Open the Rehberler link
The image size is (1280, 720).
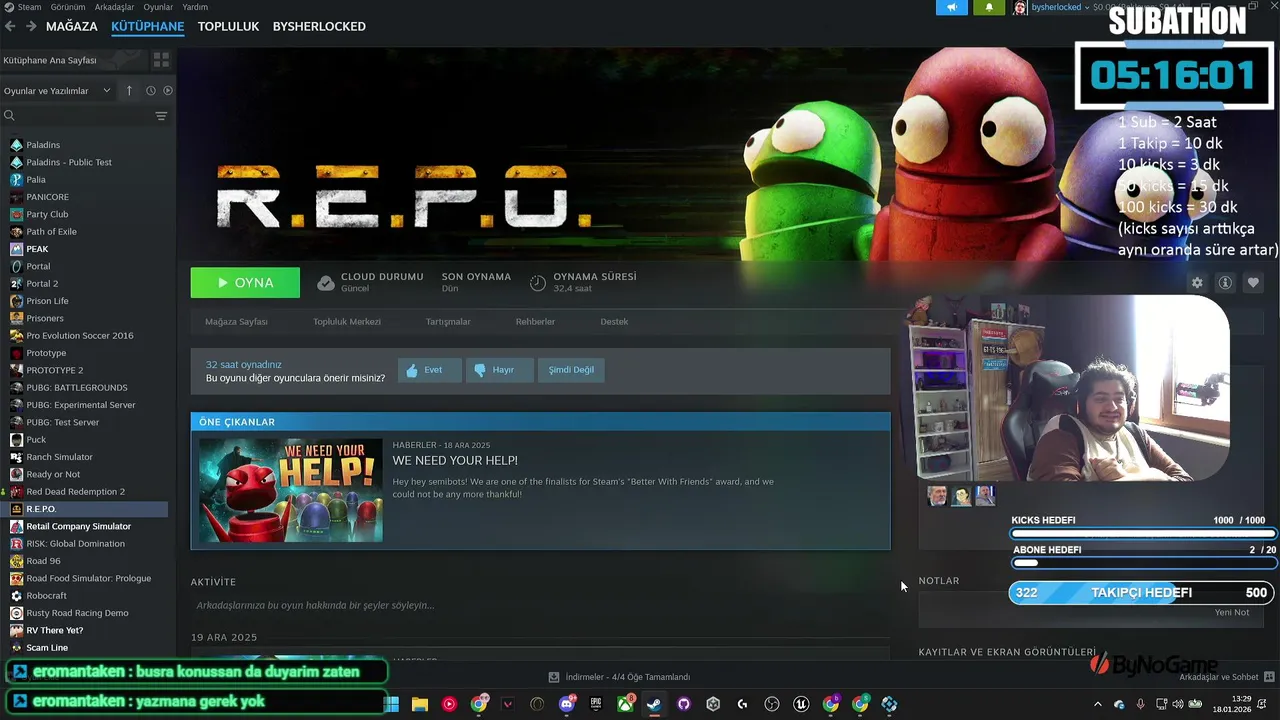click(x=535, y=322)
